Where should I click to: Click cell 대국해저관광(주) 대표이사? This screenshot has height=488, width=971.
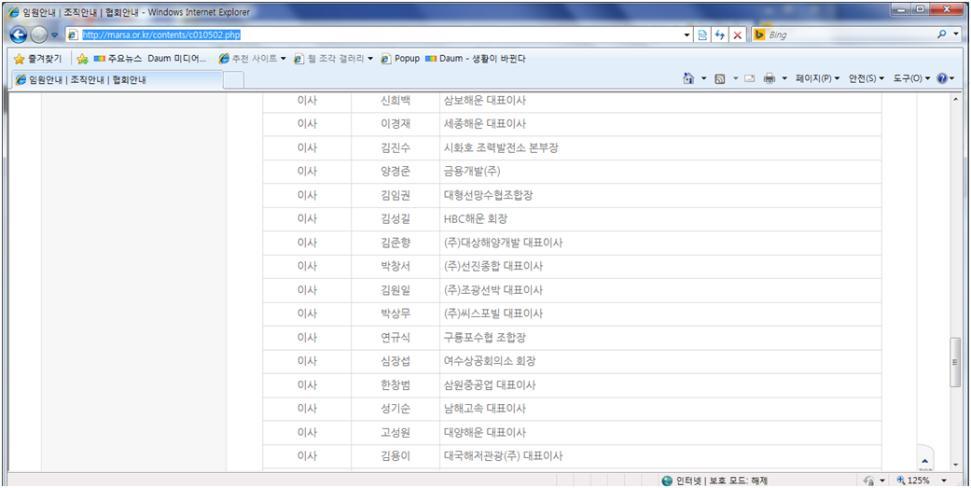point(660,456)
